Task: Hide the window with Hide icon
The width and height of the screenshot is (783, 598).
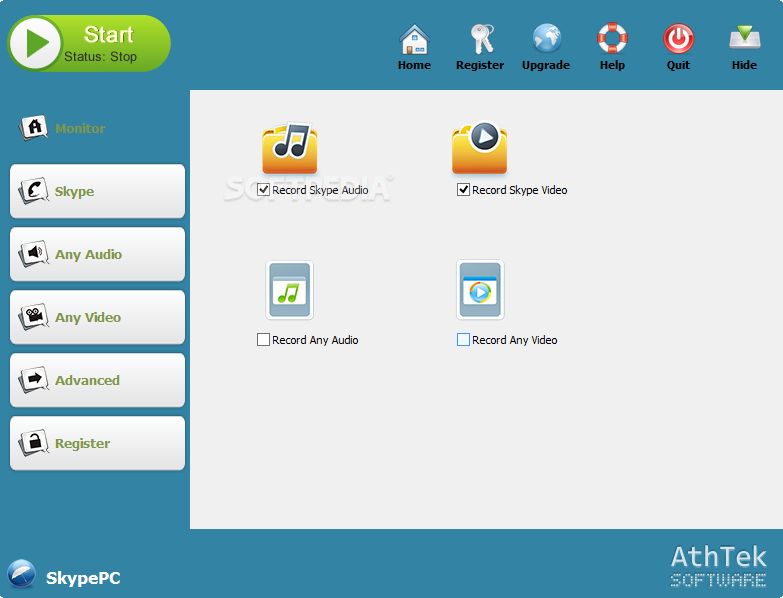Action: [744, 47]
